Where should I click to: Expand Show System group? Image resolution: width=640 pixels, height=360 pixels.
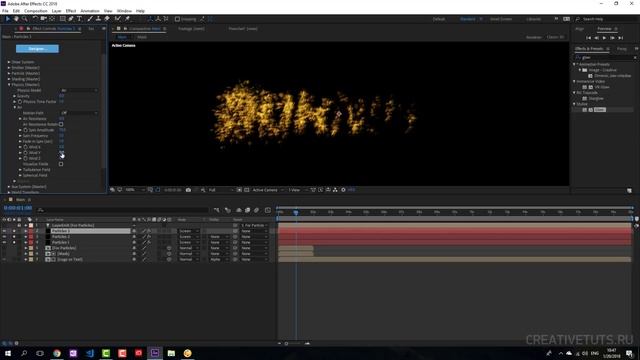click(x=9, y=62)
